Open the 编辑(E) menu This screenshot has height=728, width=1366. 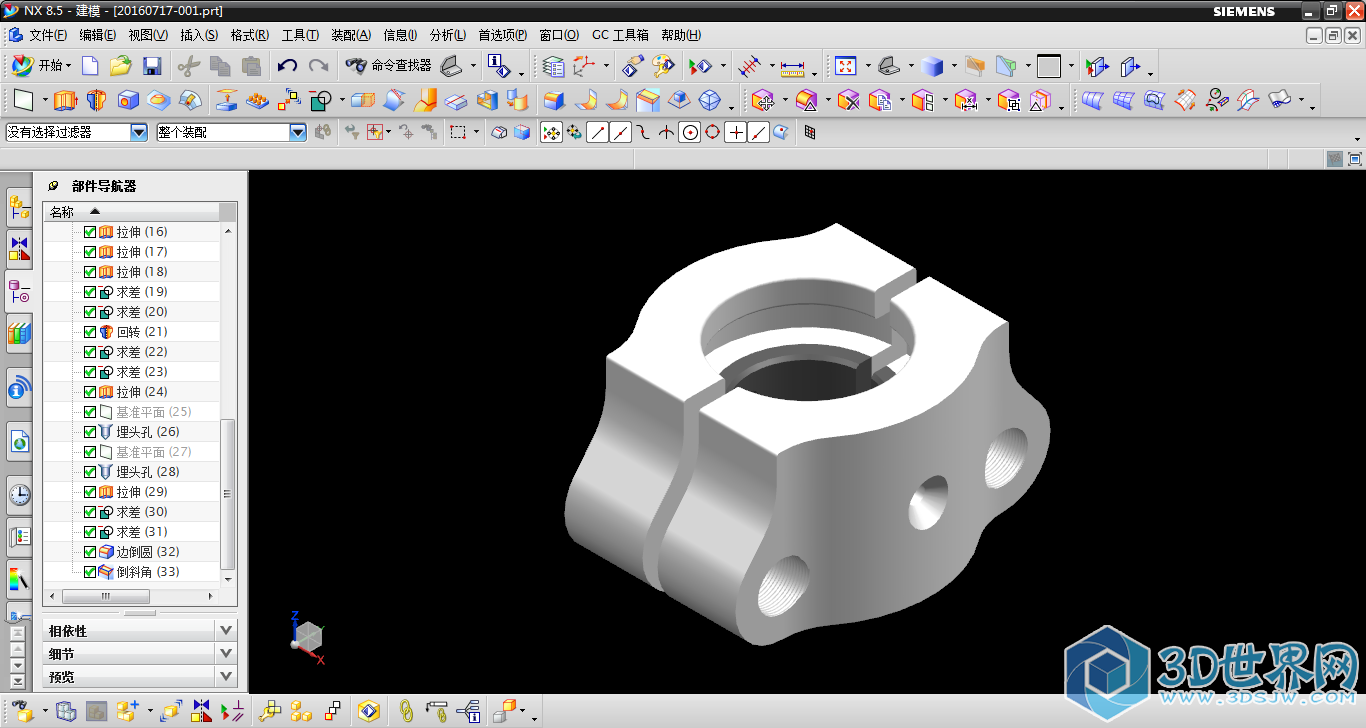[98, 35]
